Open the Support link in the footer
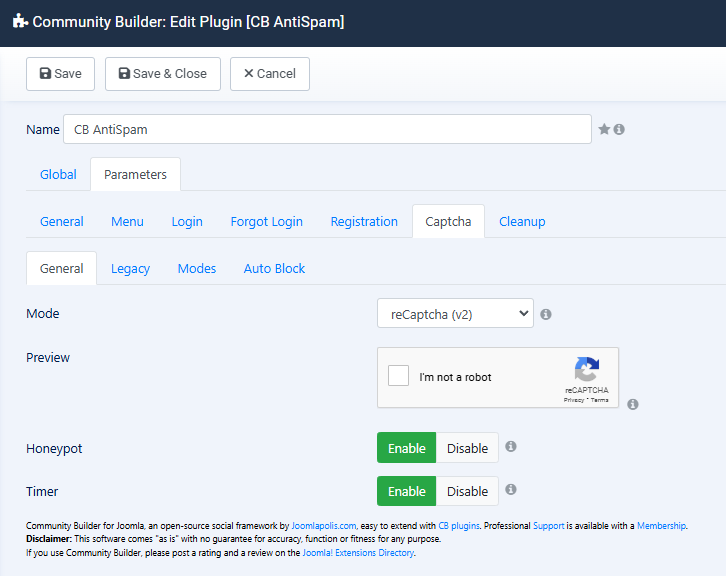Viewport: 726px width, 576px height. pyautogui.click(x=549, y=526)
